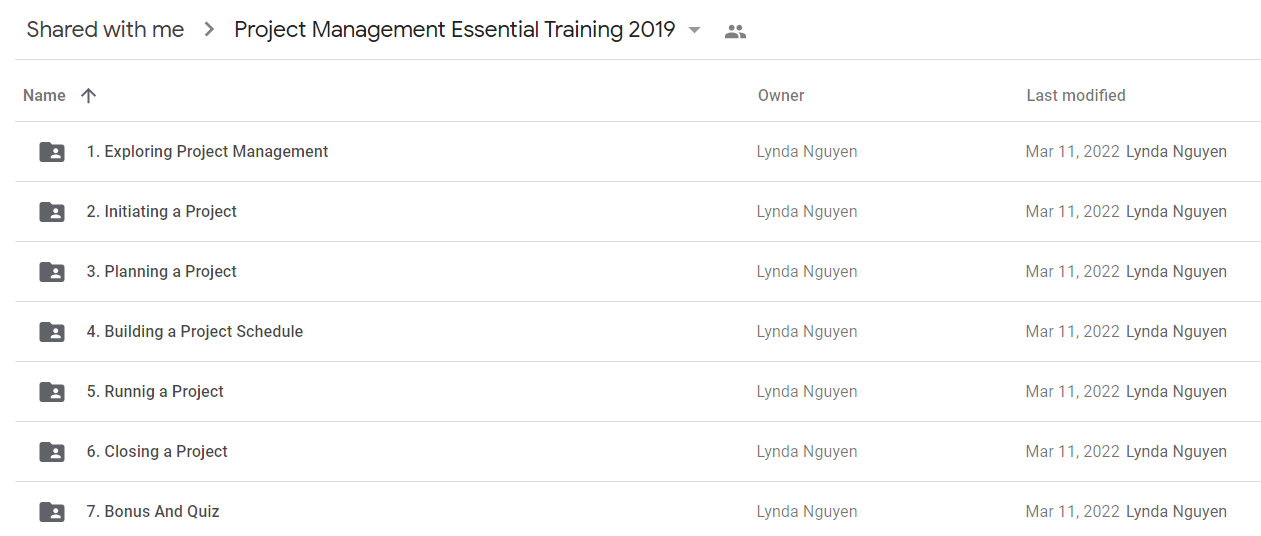Click the folder icon for Building a Project Schedule
The width and height of the screenshot is (1261, 536).
pos(52,332)
